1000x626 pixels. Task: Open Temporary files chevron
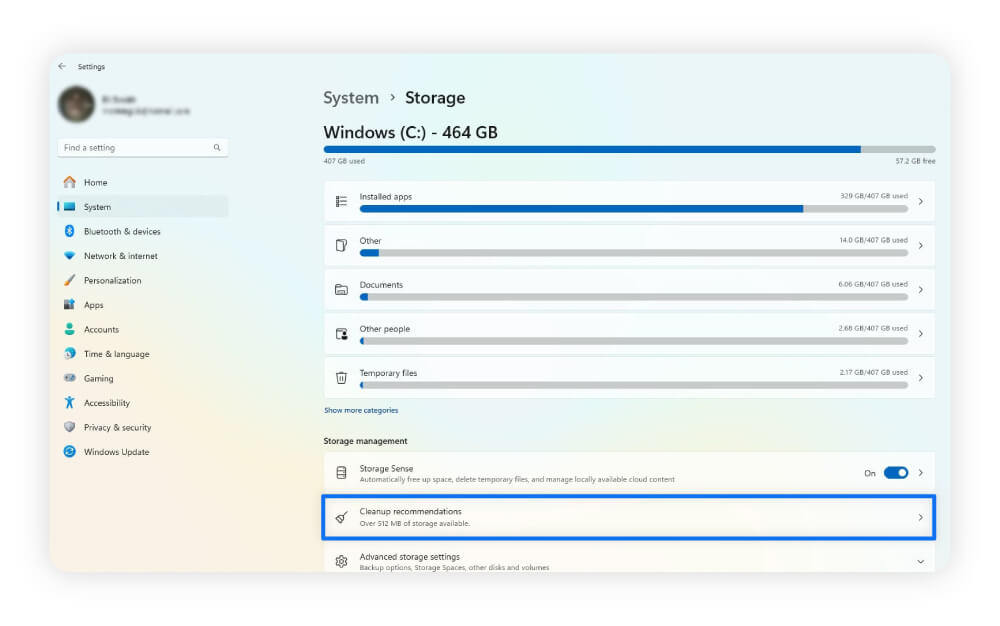920,378
